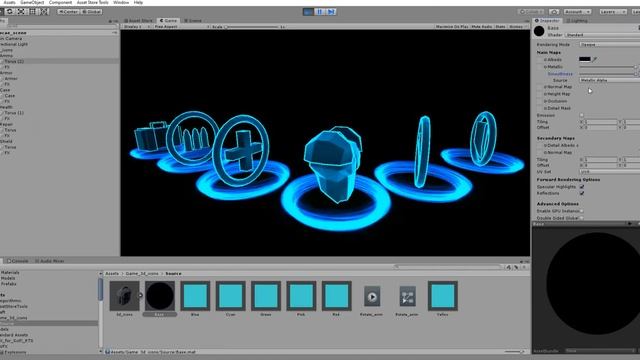
Task: Select Cyan material asset
Action: coord(231,296)
